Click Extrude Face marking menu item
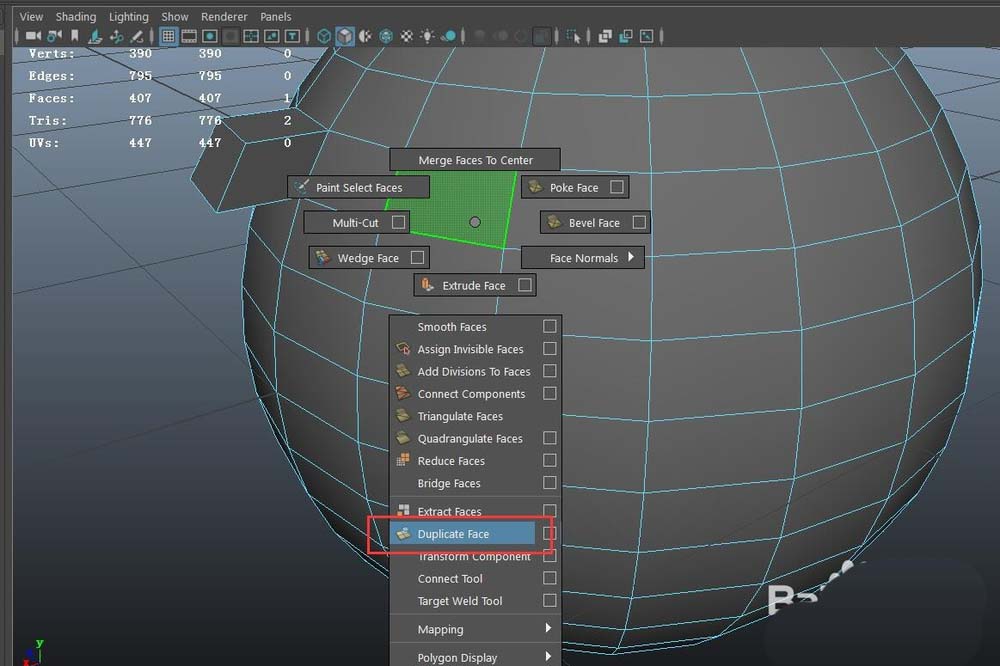The height and width of the screenshot is (666, 1000). [474, 285]
